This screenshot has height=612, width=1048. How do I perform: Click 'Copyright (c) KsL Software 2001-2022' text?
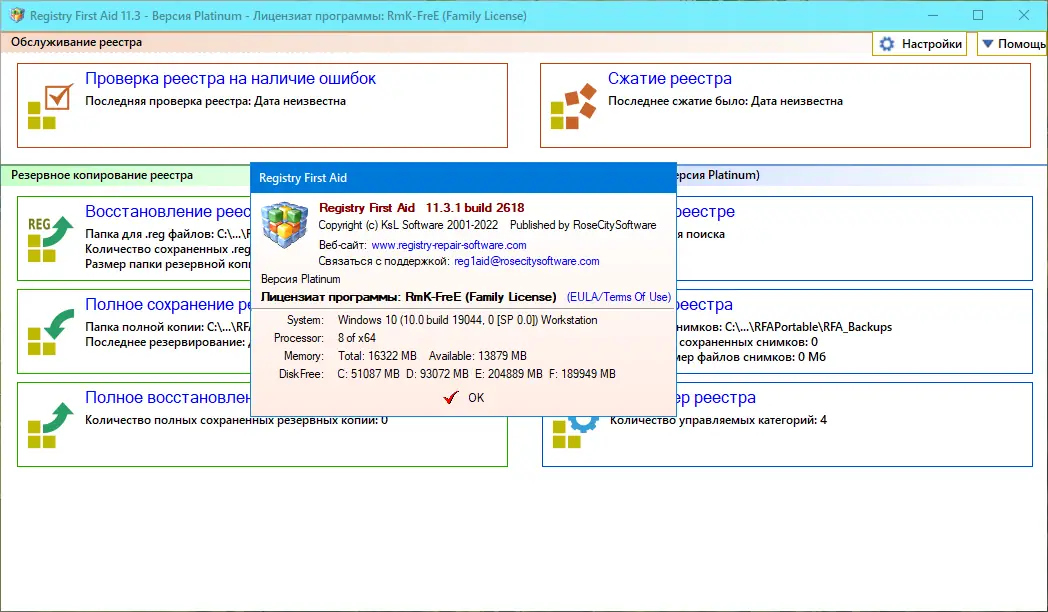pos(408,225)
